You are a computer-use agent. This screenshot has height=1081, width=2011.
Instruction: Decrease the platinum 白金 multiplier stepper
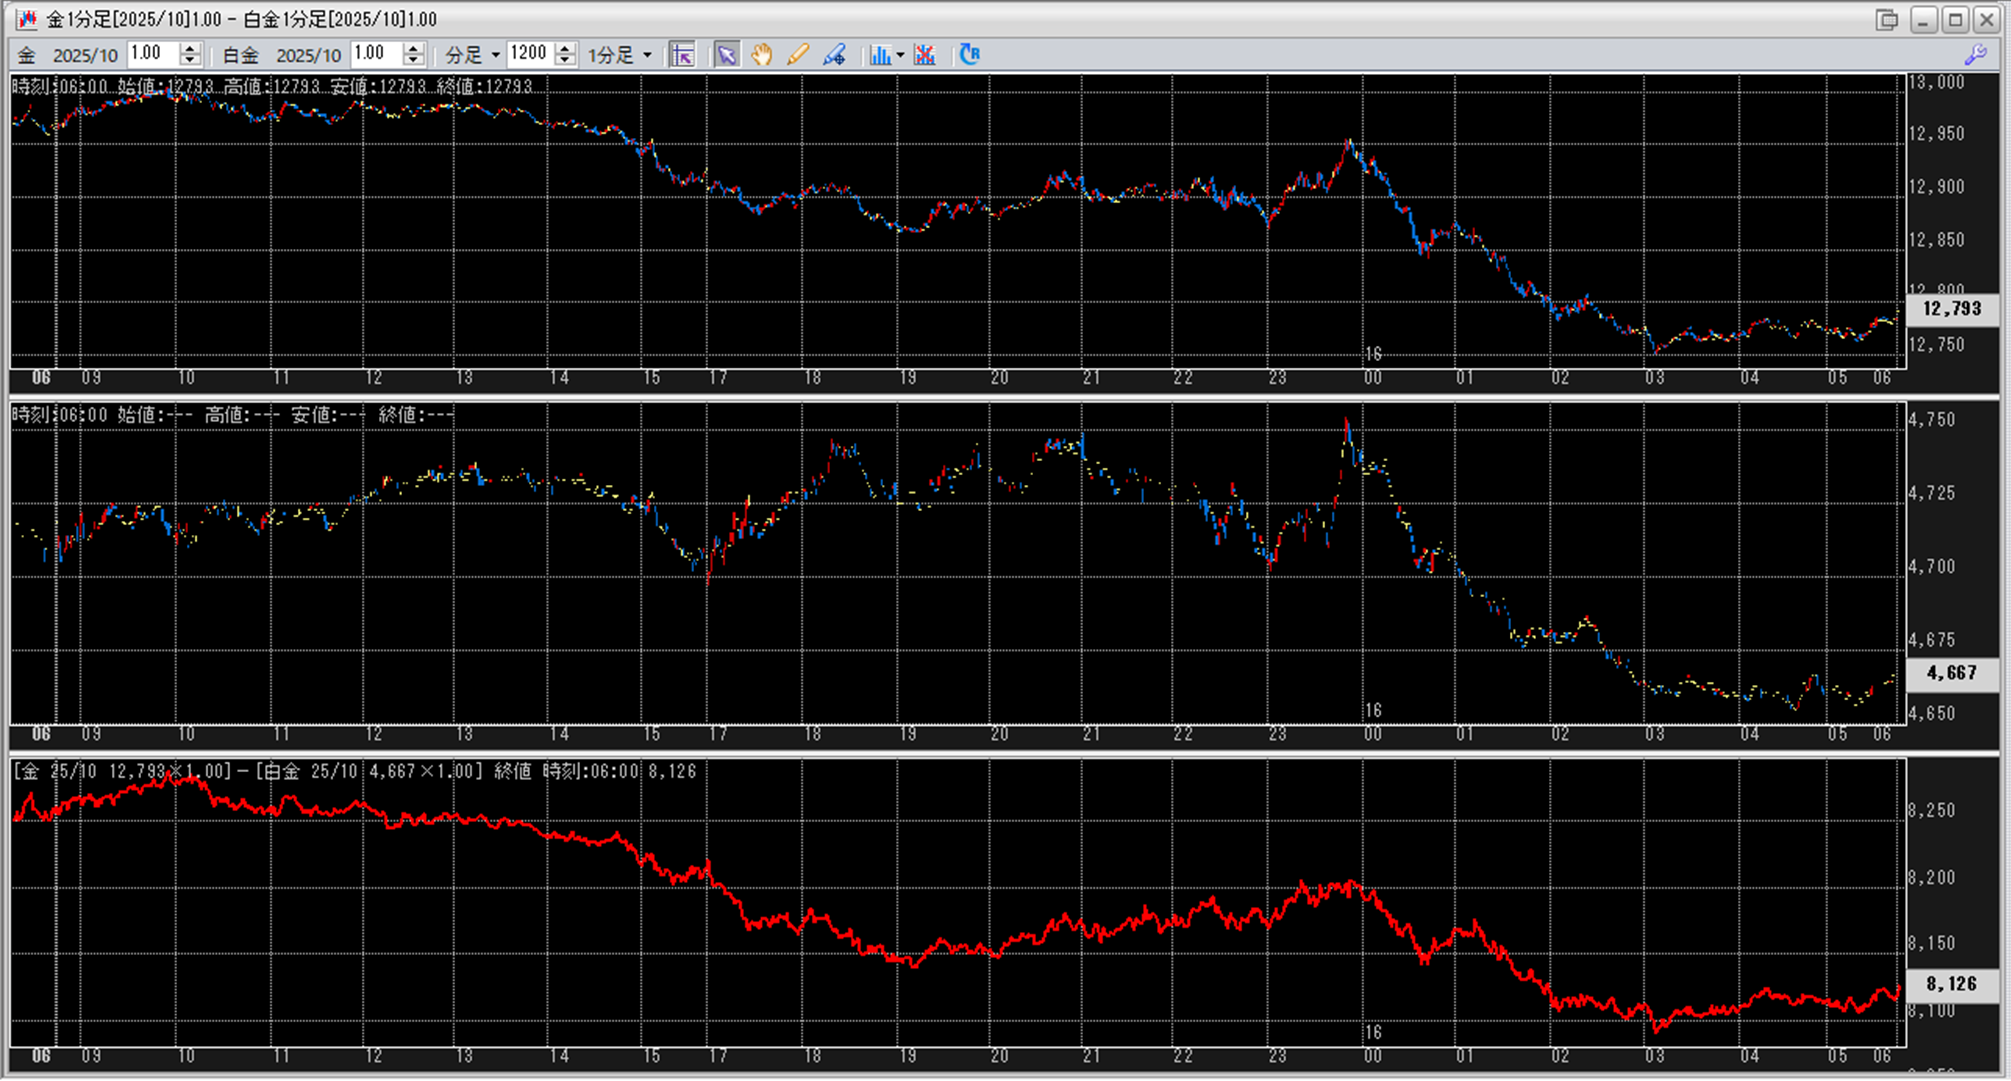pyautogui.click(x=413, y=61)
